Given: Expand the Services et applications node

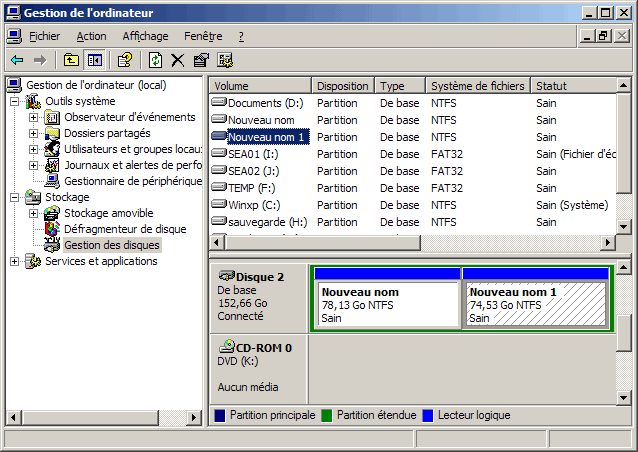Looking at the screenshot, I should pos(14,261).
